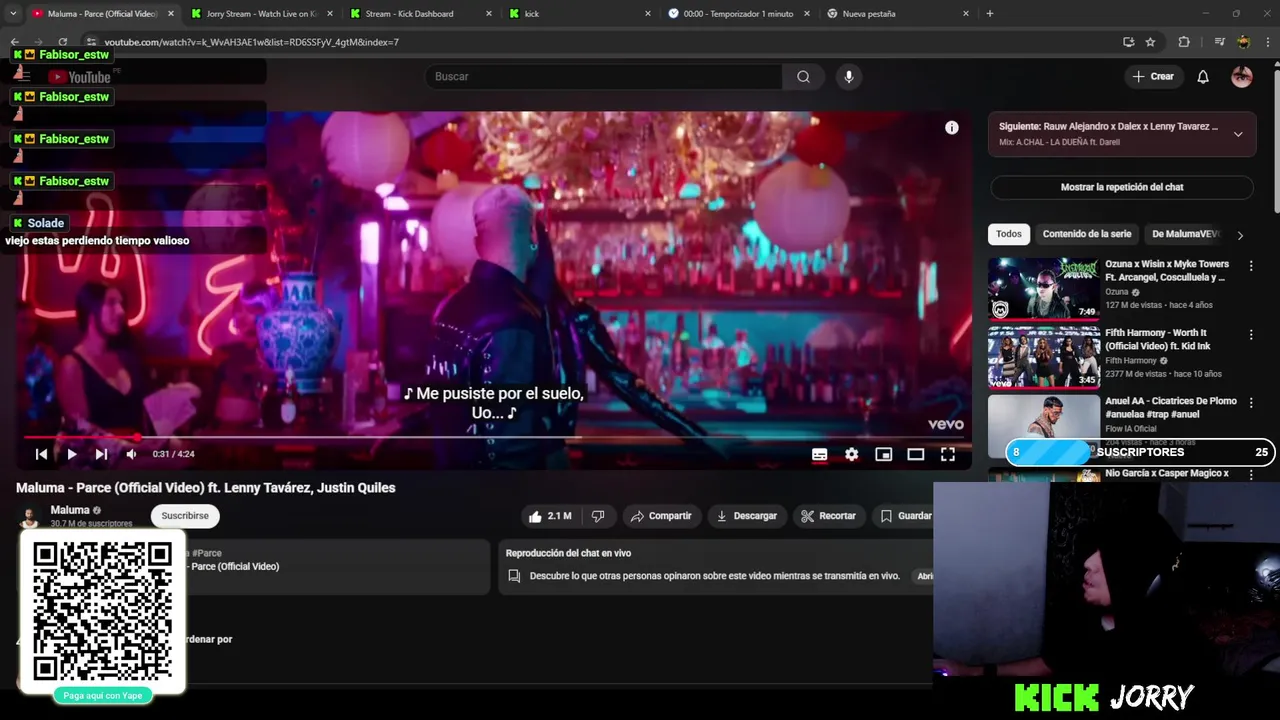Screen dimensions: 1280x720
Task: Mute the video volume
Action: coord(131,454)
